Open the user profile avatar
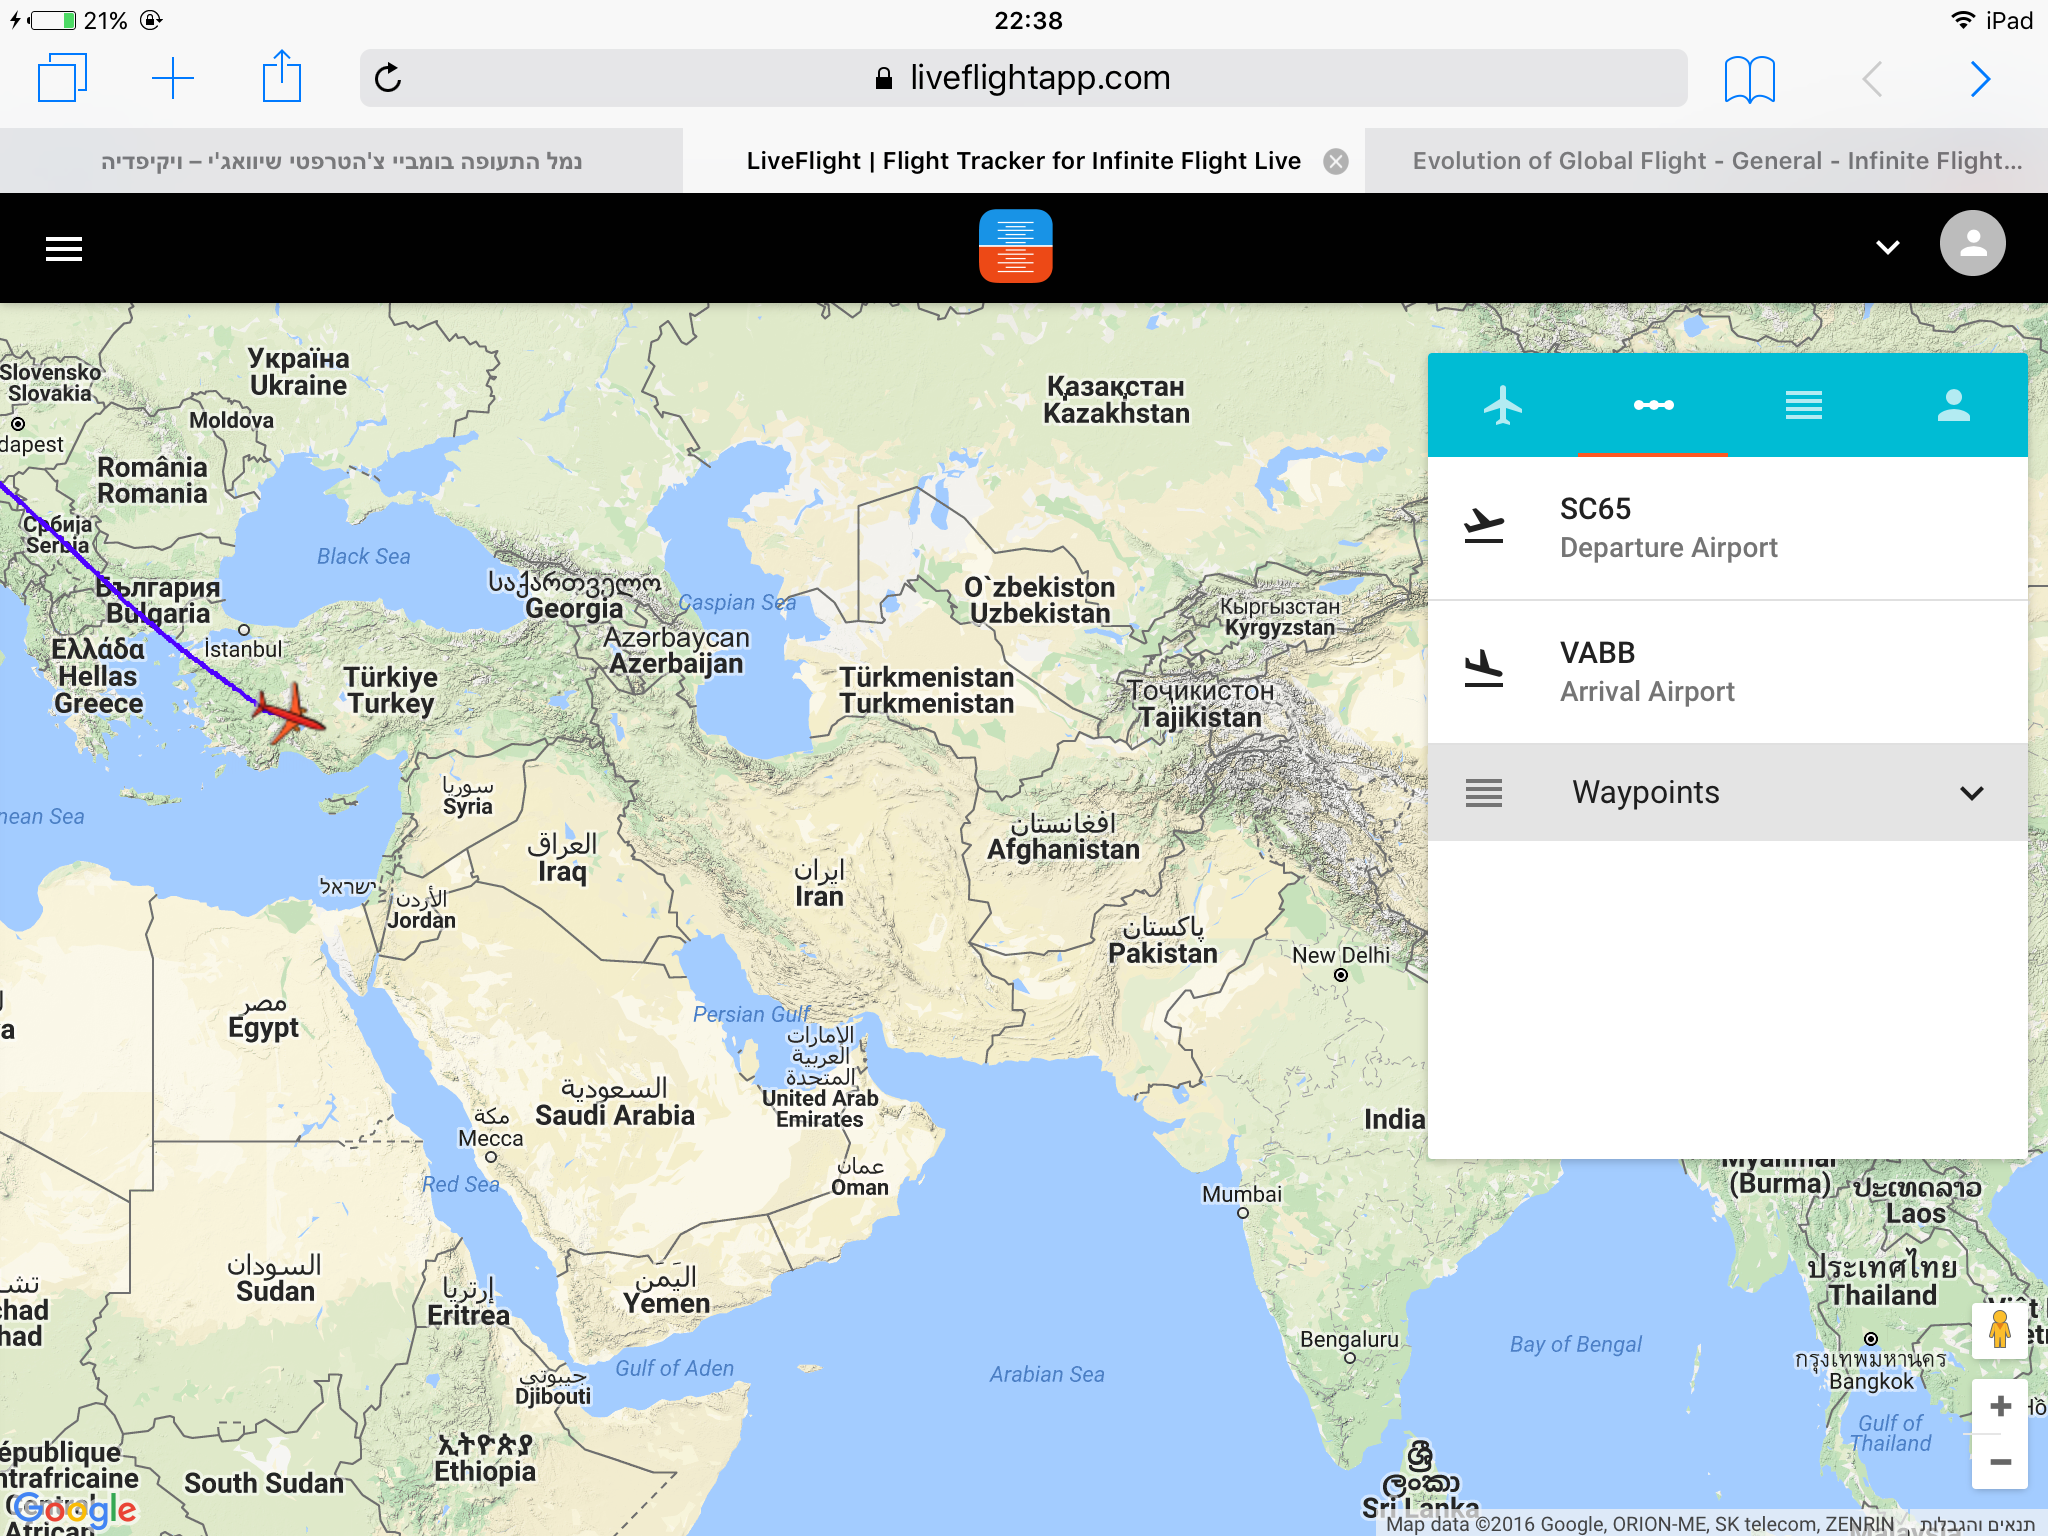 coord(1972,244)
